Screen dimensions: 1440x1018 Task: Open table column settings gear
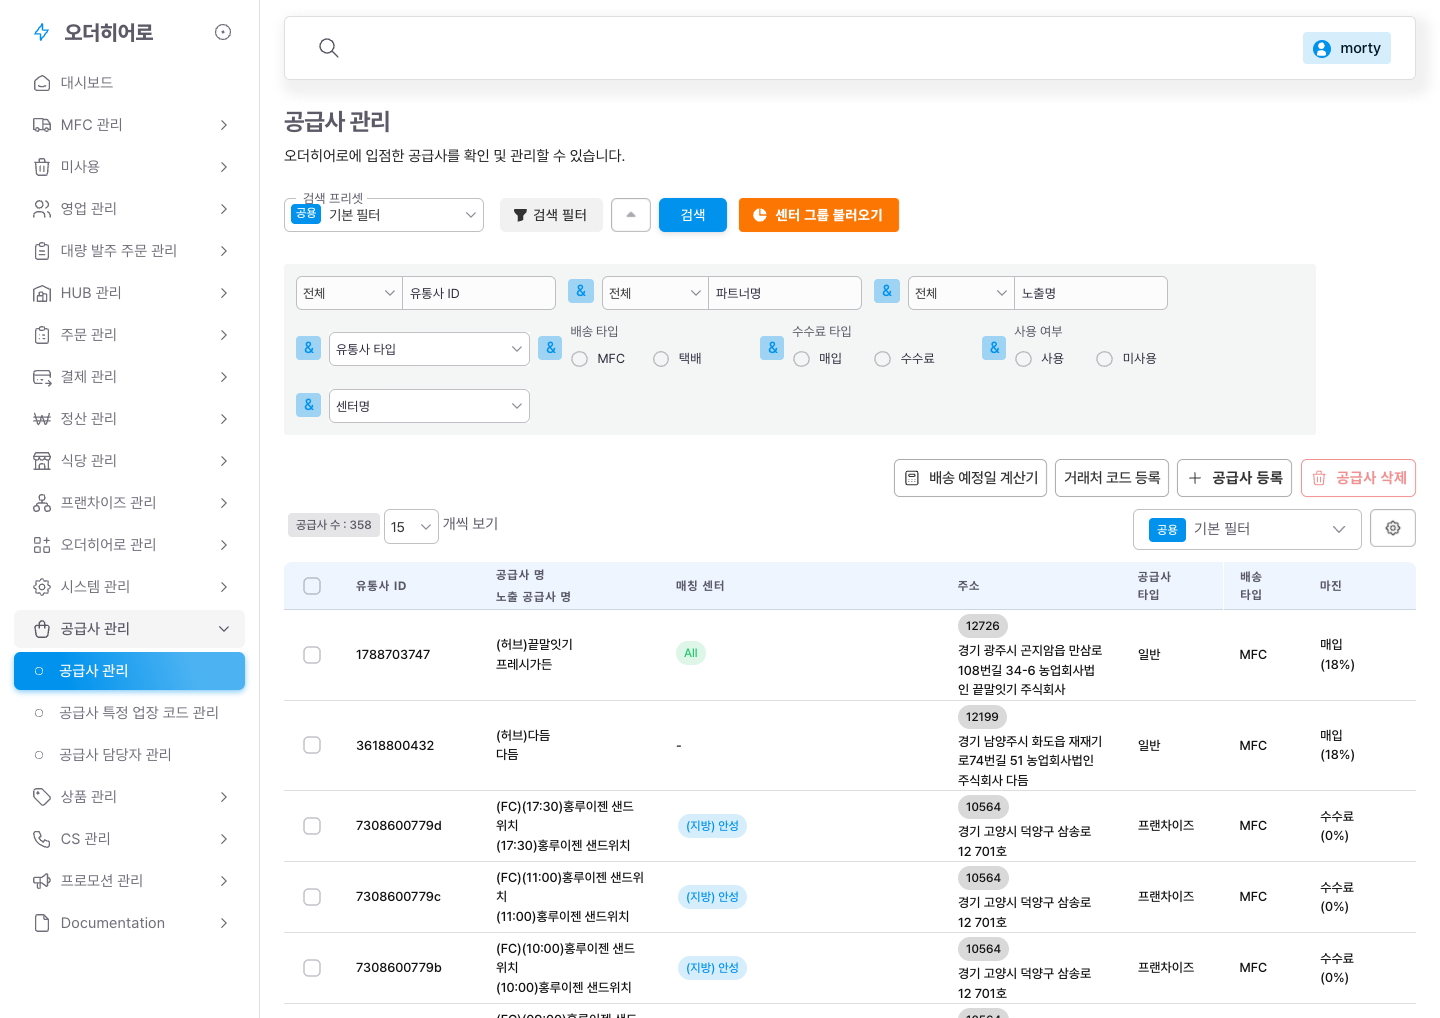tap(1393, 528)
